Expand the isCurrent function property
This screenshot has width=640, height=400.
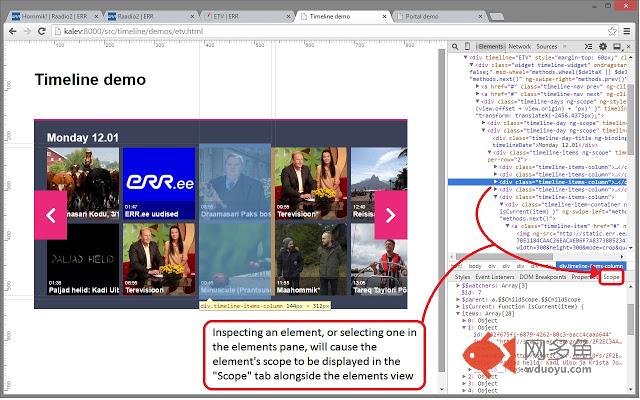click(458, 307)
